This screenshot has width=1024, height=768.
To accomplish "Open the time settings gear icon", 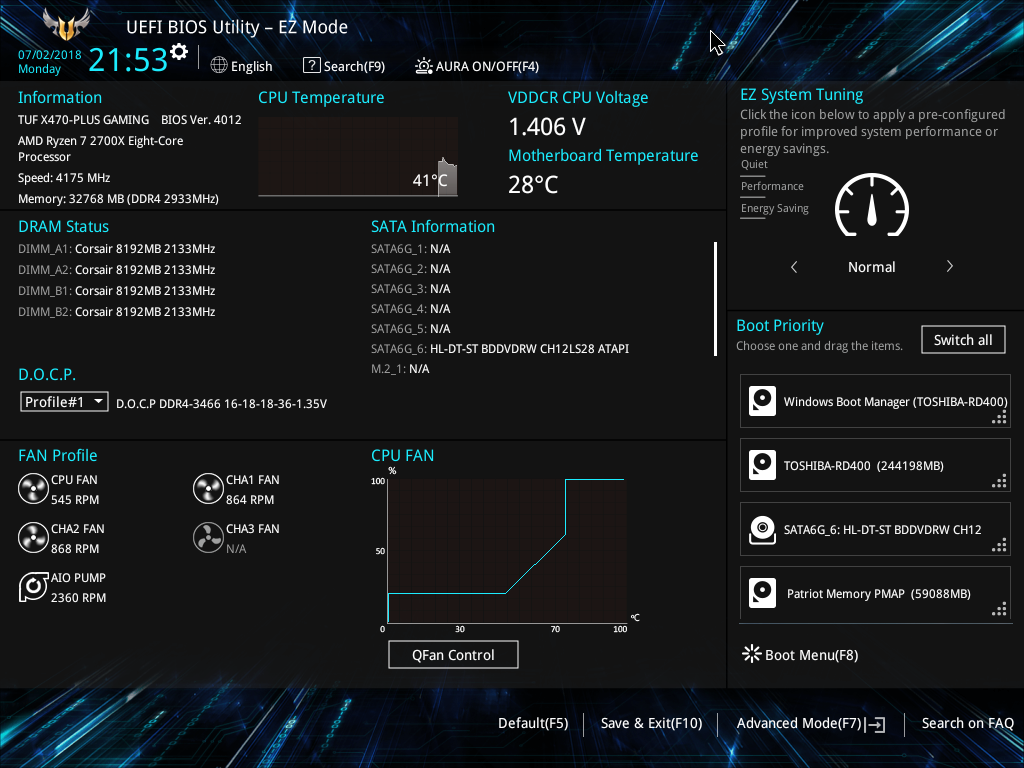I will (178, 52).
